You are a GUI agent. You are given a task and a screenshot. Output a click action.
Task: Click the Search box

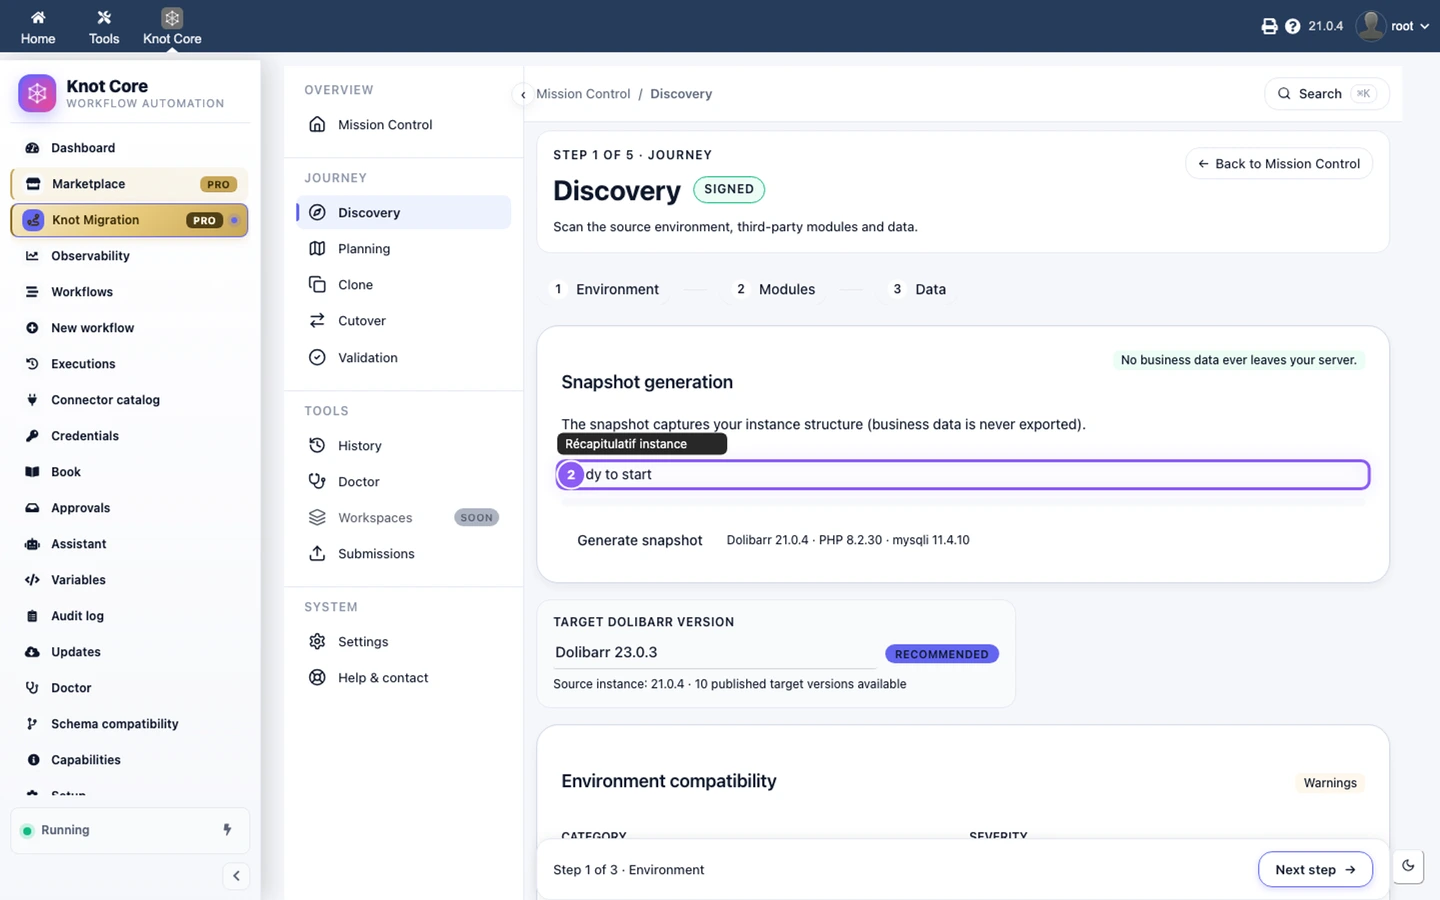1326,94
